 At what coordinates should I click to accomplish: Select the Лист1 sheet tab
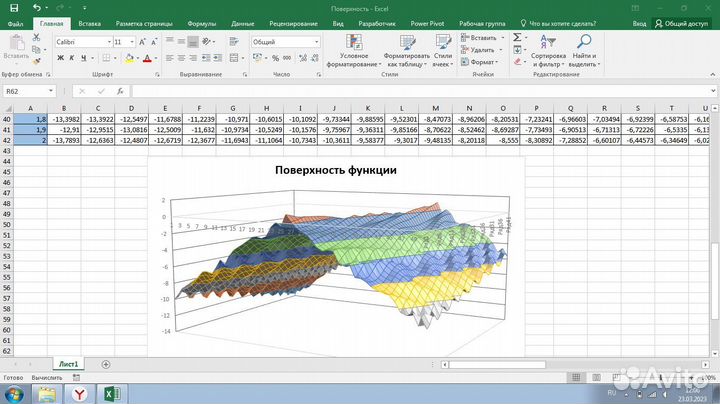point(69,365)
